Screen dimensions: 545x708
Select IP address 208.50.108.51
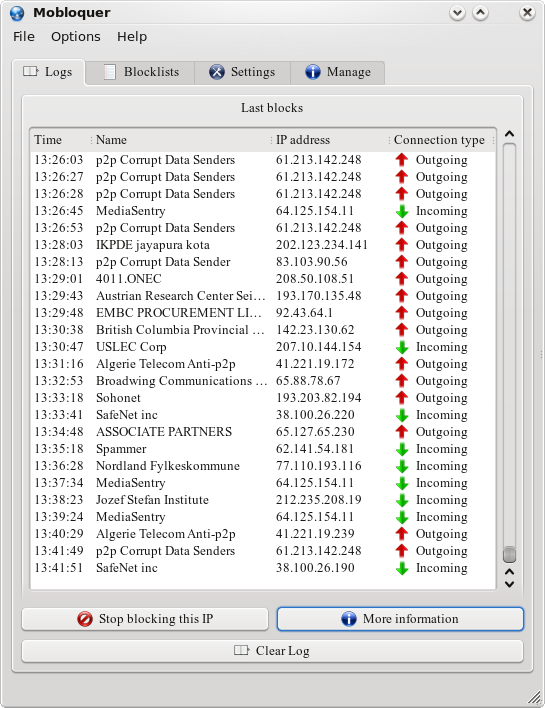click(315, 279)
